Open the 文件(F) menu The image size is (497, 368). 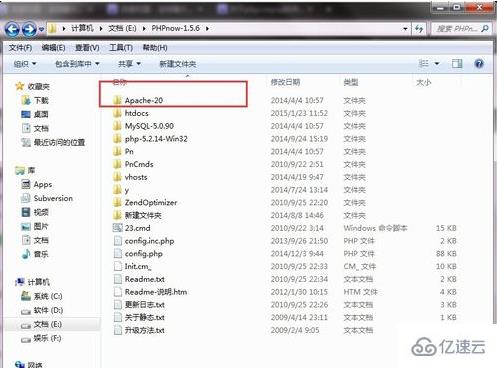20,48
